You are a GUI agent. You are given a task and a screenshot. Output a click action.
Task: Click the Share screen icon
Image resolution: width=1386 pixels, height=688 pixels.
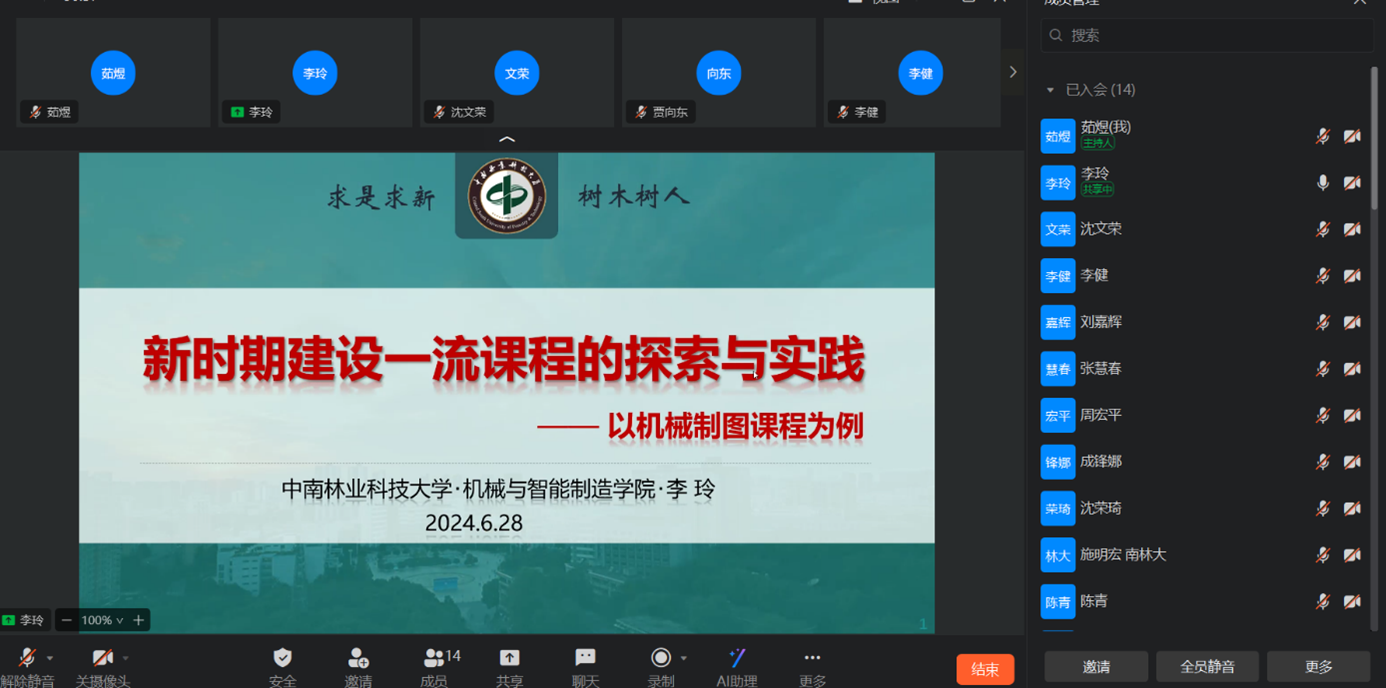coord(510,658)
